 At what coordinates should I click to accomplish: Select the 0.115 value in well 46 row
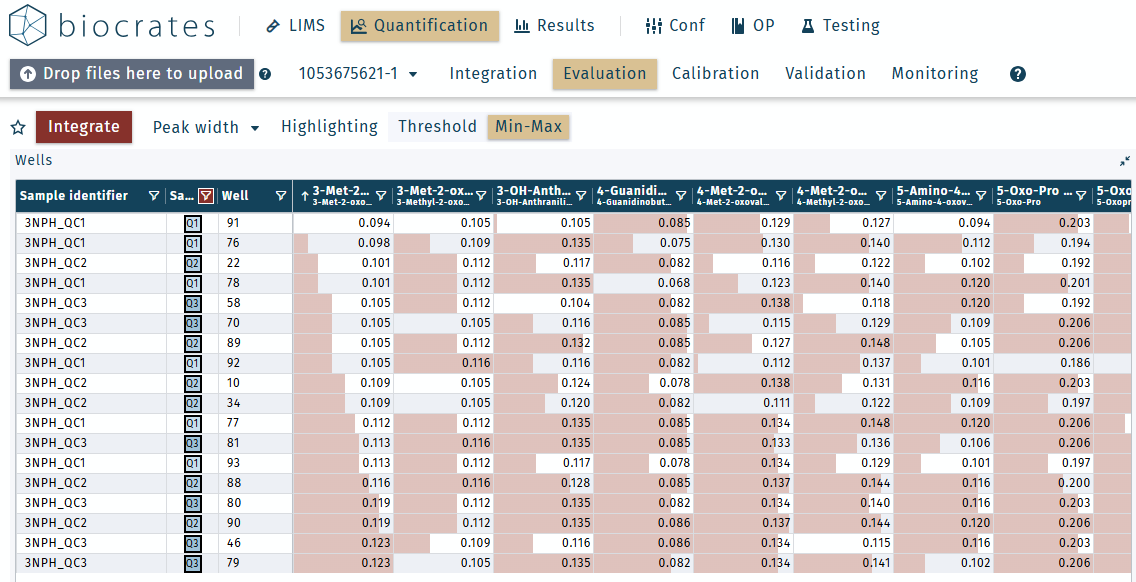point(843,544)
